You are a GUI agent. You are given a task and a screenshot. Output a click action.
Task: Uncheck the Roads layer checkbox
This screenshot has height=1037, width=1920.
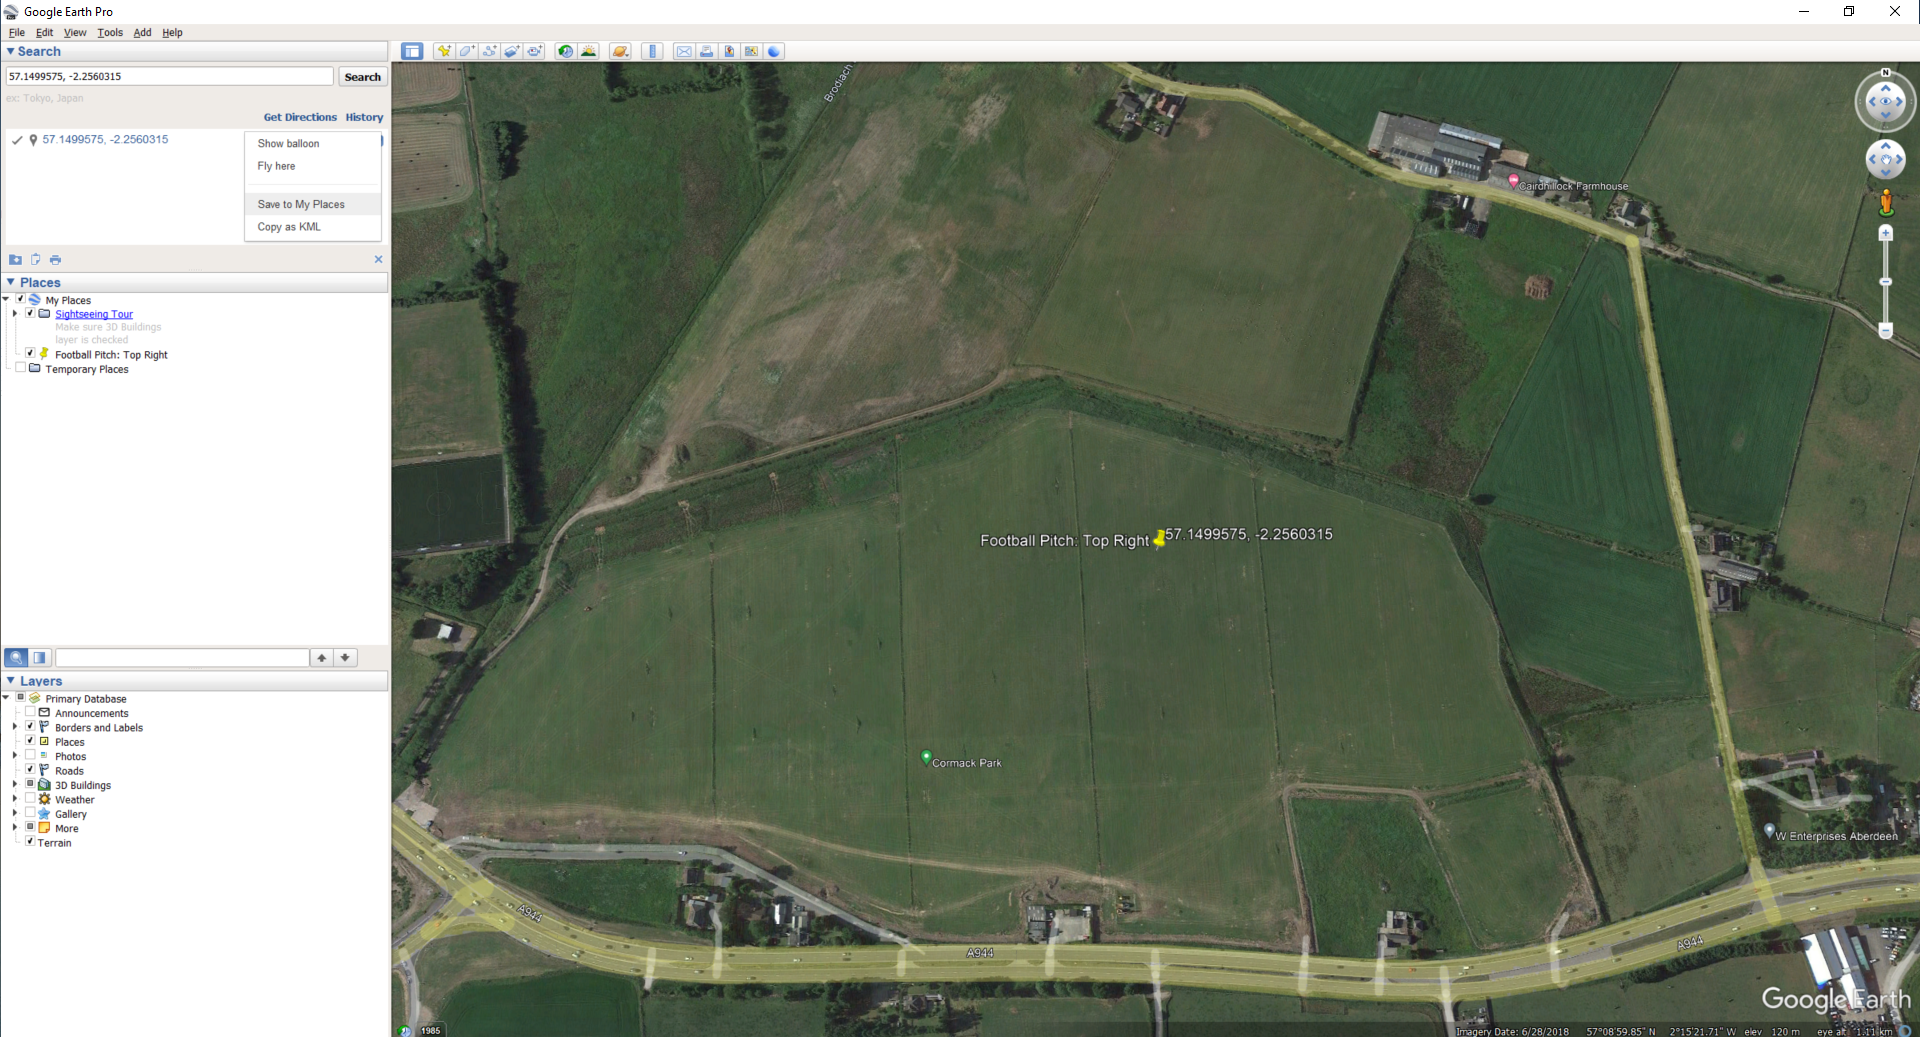(30, 770)
